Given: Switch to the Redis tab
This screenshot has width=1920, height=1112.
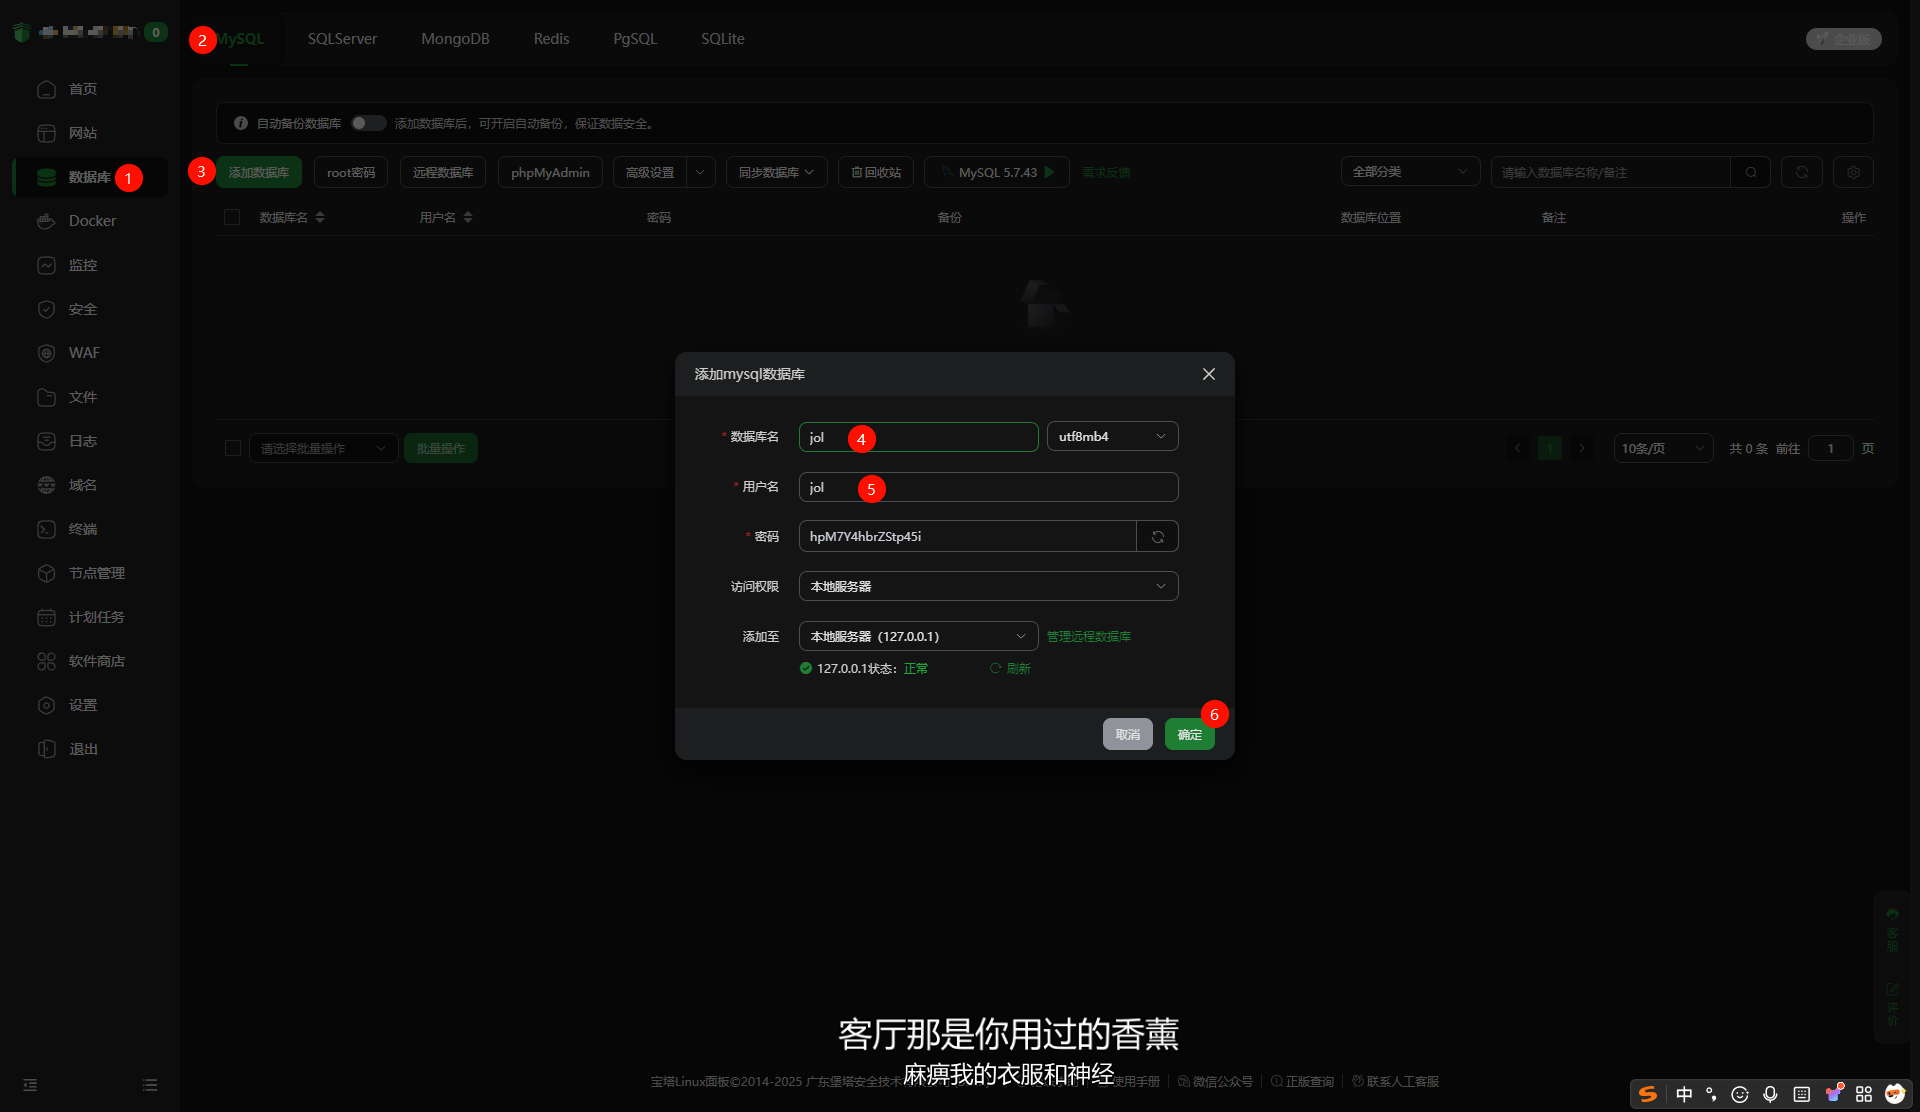Looking at the screenshot, I should tap(551, 39).
